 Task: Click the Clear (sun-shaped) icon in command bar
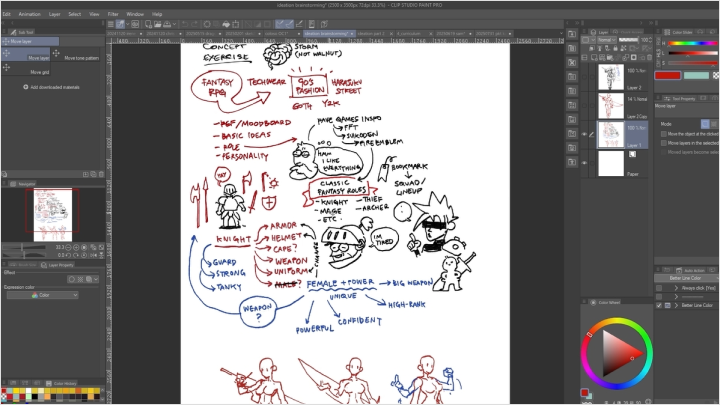[x=207, y=24]
